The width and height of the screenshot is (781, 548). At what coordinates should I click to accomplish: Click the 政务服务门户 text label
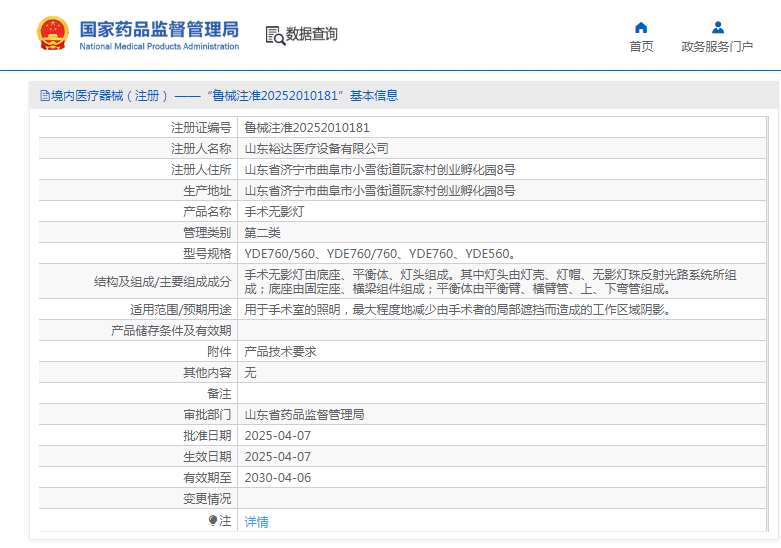point(717,46)
